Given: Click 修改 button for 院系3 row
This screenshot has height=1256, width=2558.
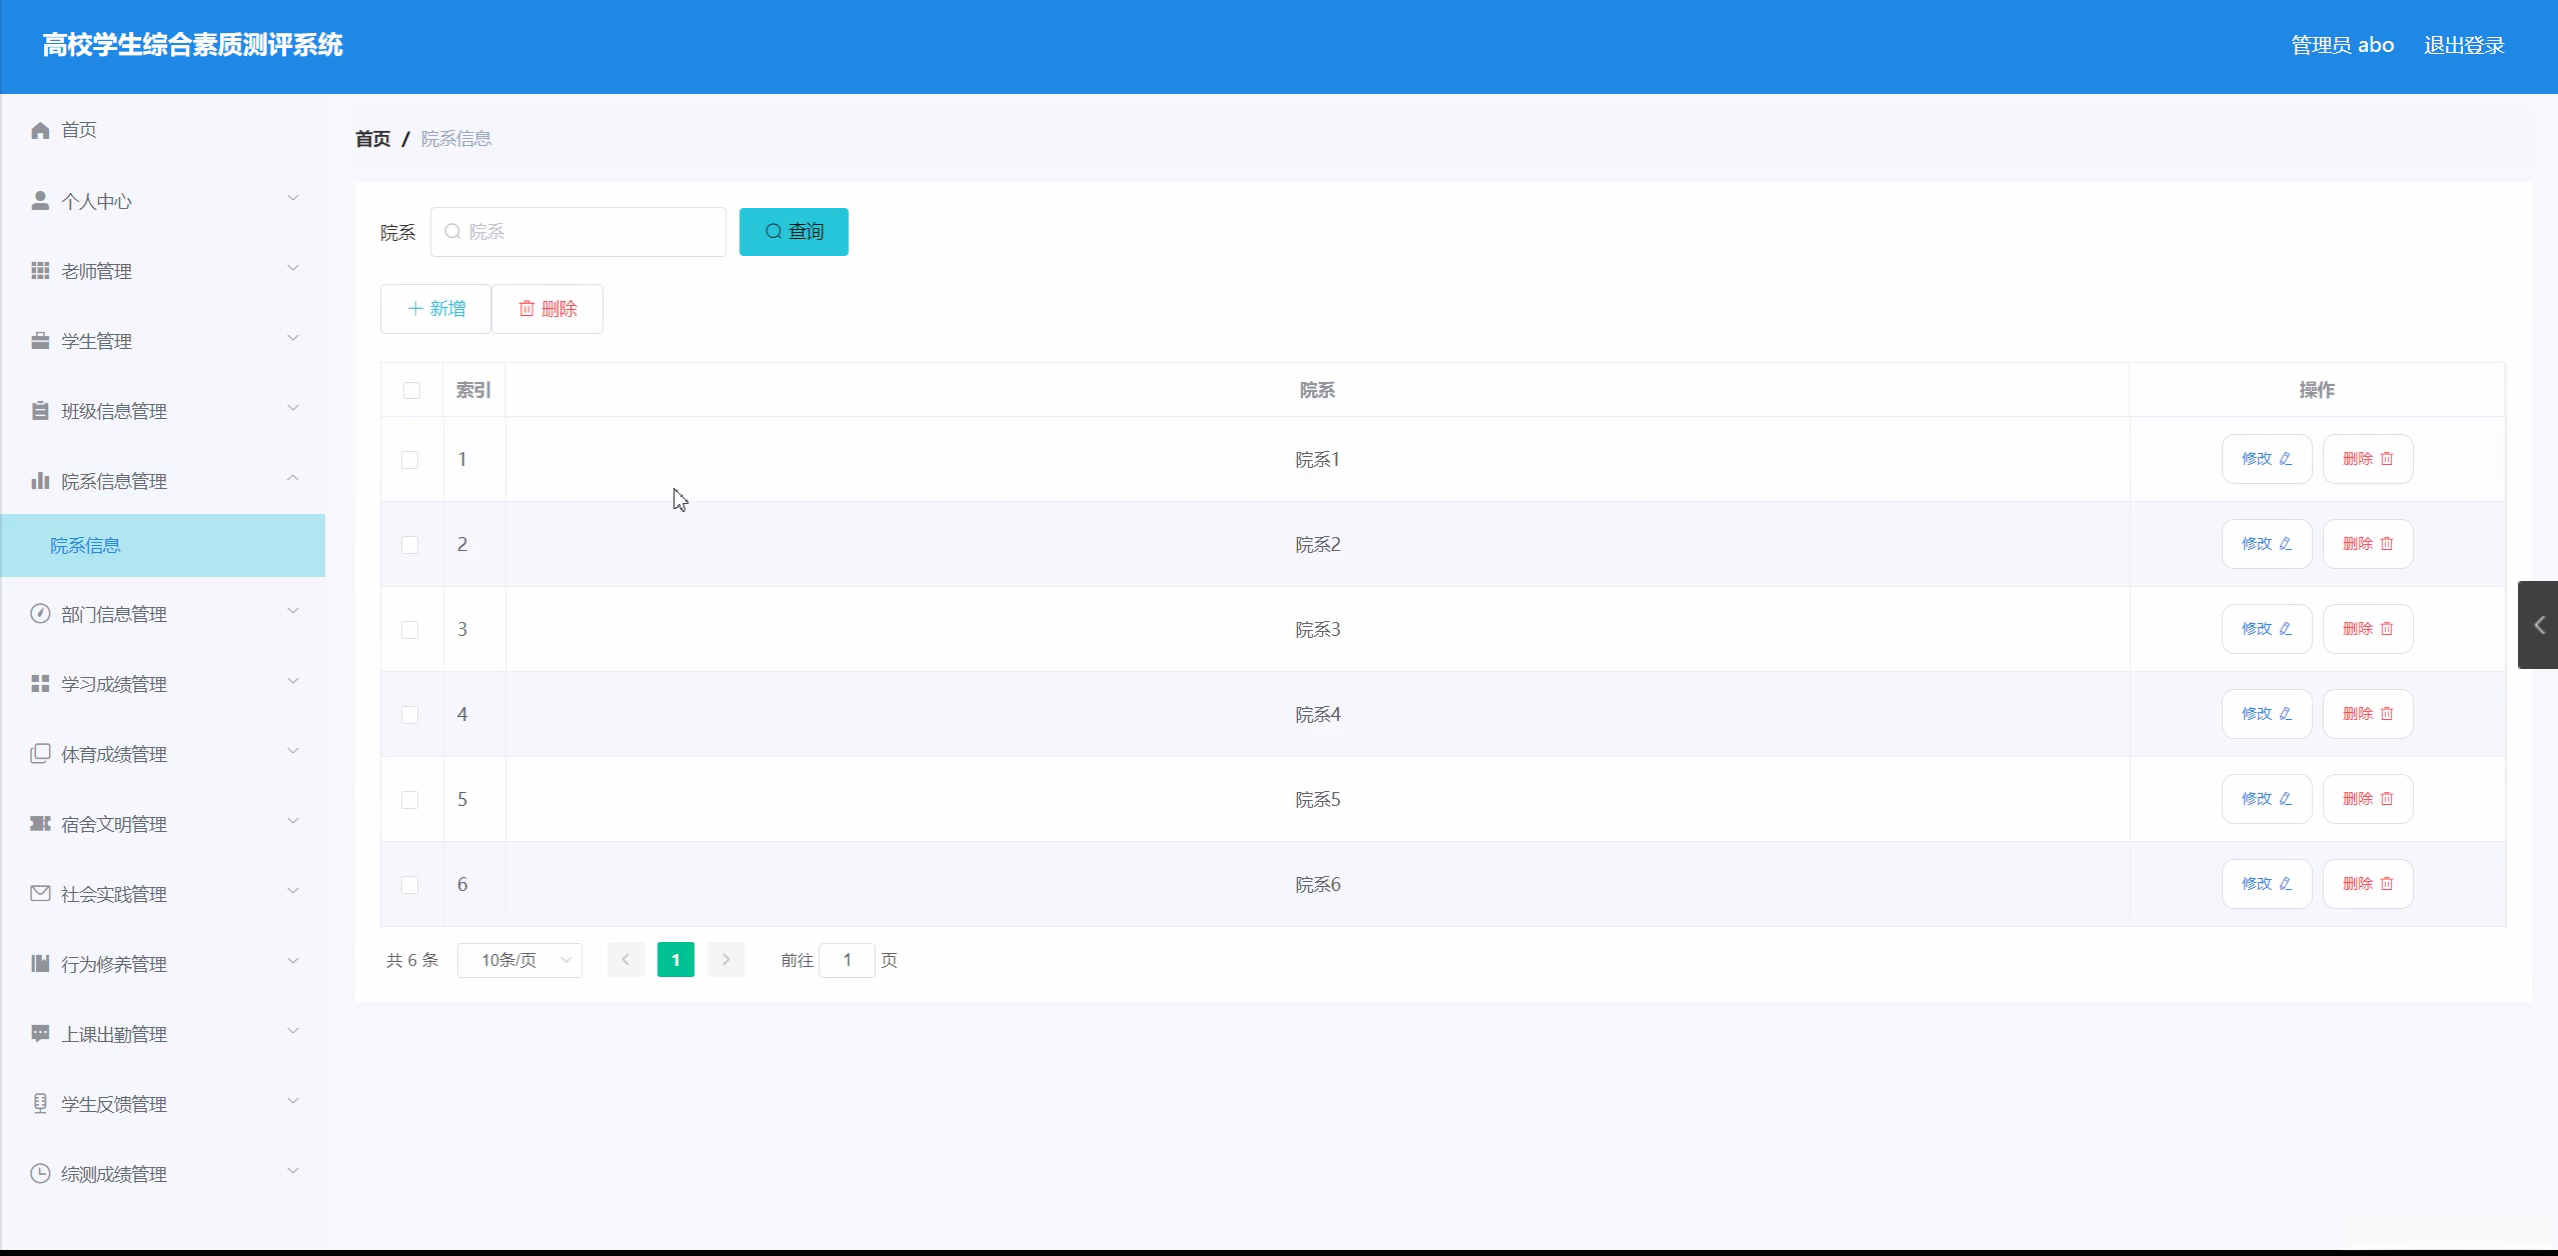Looking at the screenshot, I should click(2266, 629).
